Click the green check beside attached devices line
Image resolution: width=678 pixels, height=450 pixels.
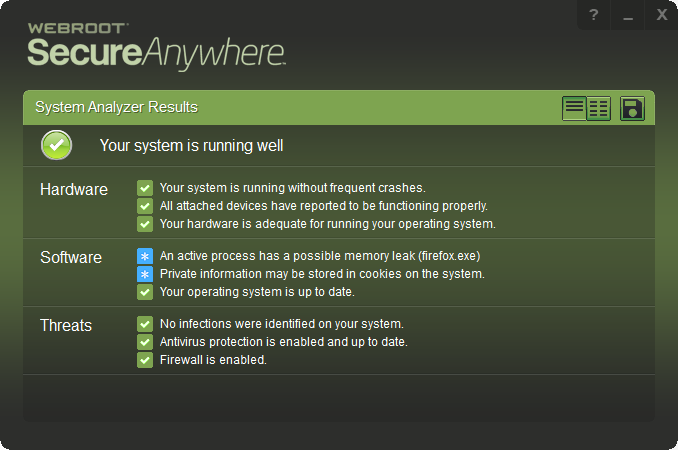coord(145,206)
